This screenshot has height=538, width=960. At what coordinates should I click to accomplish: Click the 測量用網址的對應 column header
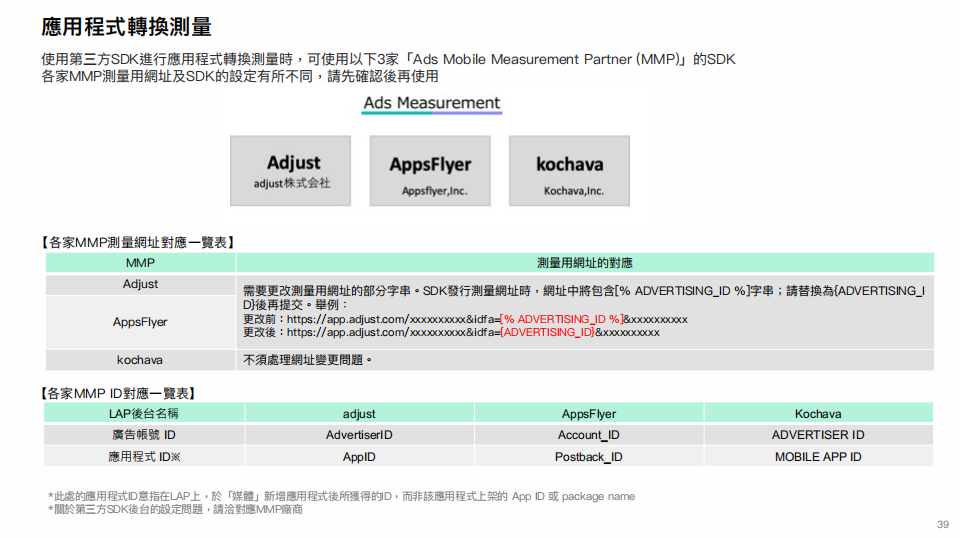point(585,263)
